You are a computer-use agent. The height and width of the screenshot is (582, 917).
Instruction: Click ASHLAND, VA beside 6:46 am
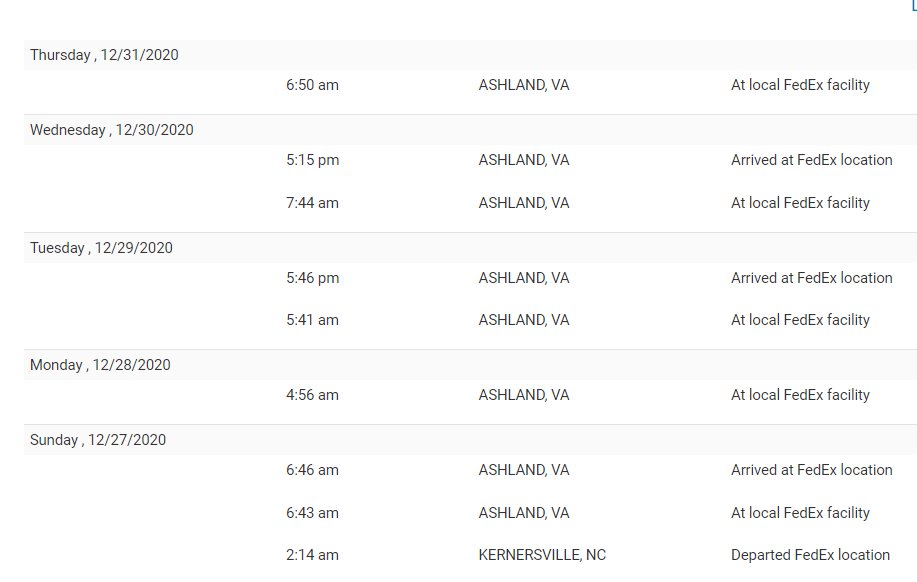(524, 470)
